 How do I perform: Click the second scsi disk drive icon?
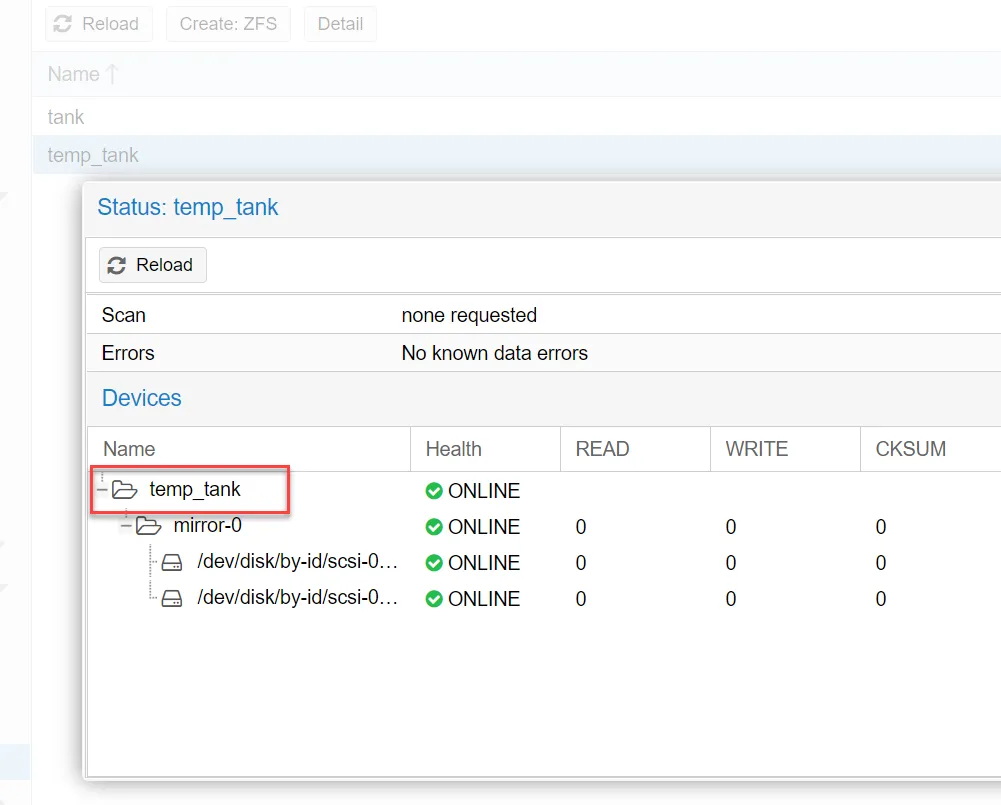172,598
